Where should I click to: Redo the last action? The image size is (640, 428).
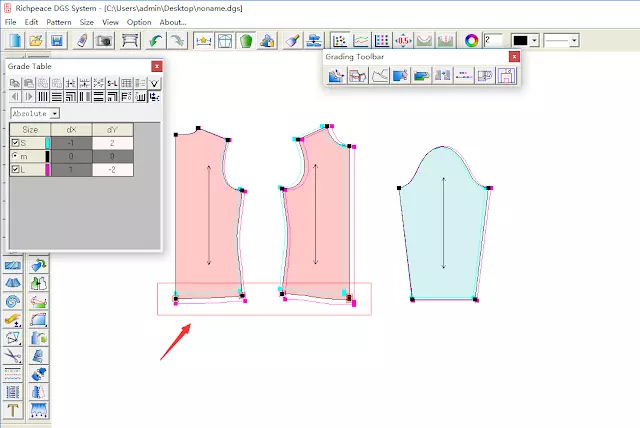pyautogui.click(x=177, y=41)
